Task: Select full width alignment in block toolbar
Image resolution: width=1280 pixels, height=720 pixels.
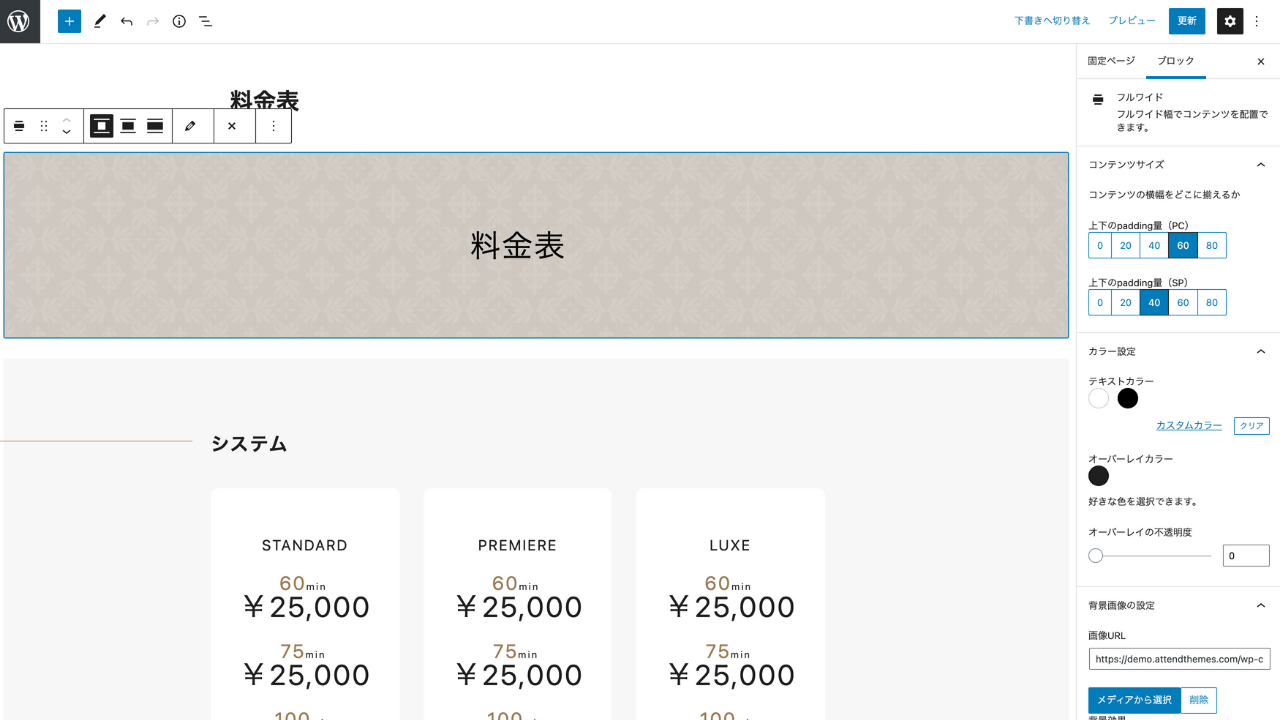Action: click(155, 126)
